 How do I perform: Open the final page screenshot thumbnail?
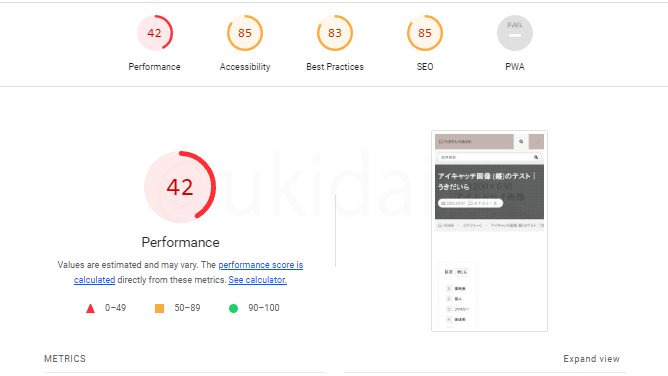tap(489, 231)
